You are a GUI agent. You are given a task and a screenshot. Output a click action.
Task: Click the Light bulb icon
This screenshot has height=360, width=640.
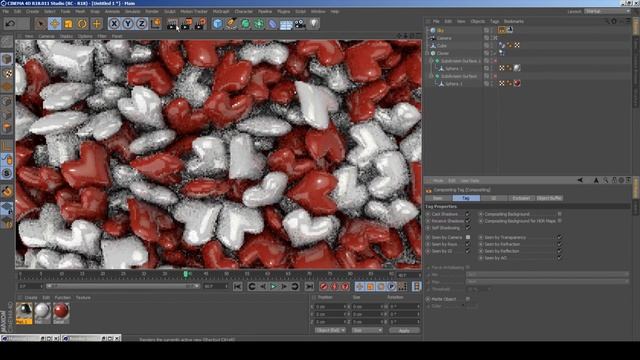[x=313, y=24]
